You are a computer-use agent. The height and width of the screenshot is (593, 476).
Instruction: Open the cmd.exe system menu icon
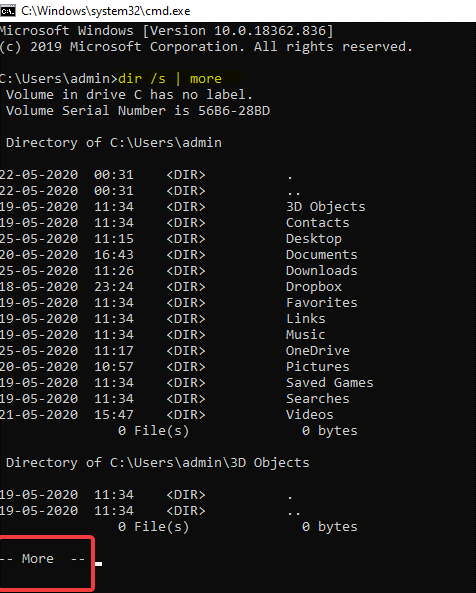pos(8,11)
